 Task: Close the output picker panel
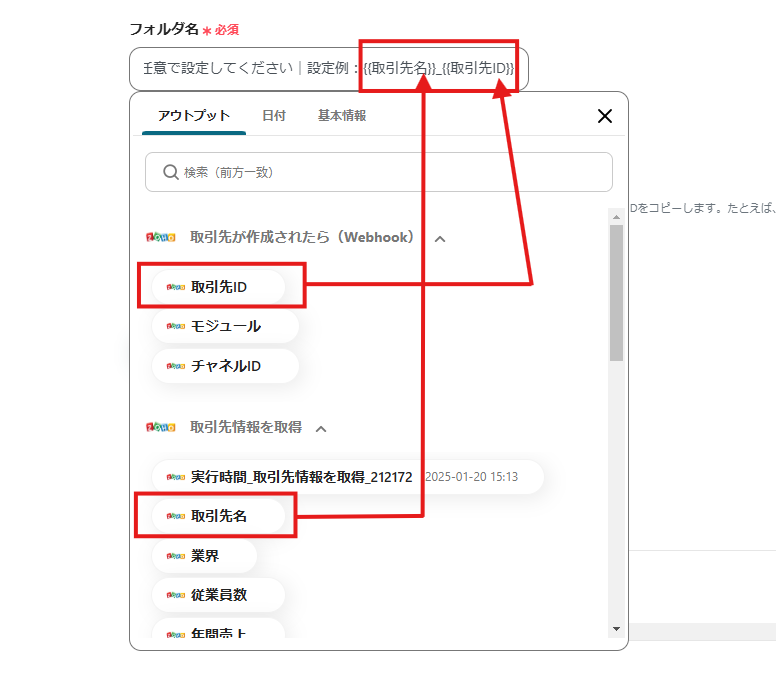tap(604, 116)
